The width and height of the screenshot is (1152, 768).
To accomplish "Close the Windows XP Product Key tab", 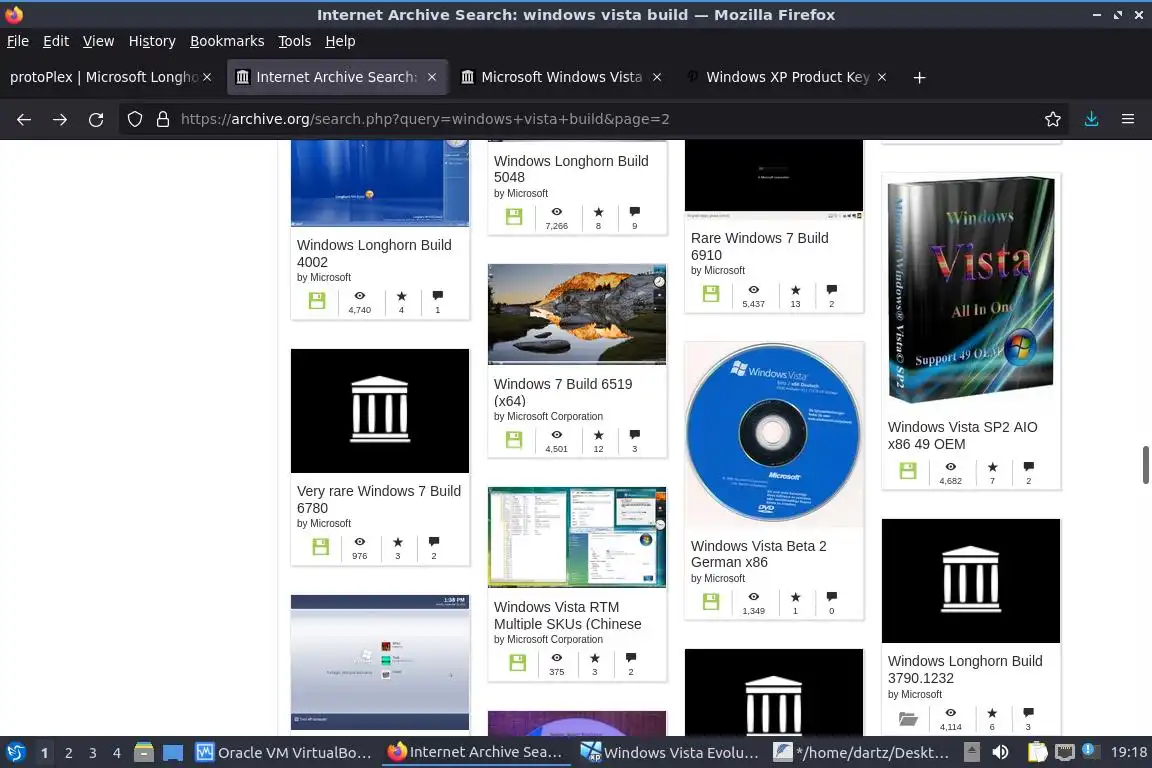I will click(x=882, y=77).
